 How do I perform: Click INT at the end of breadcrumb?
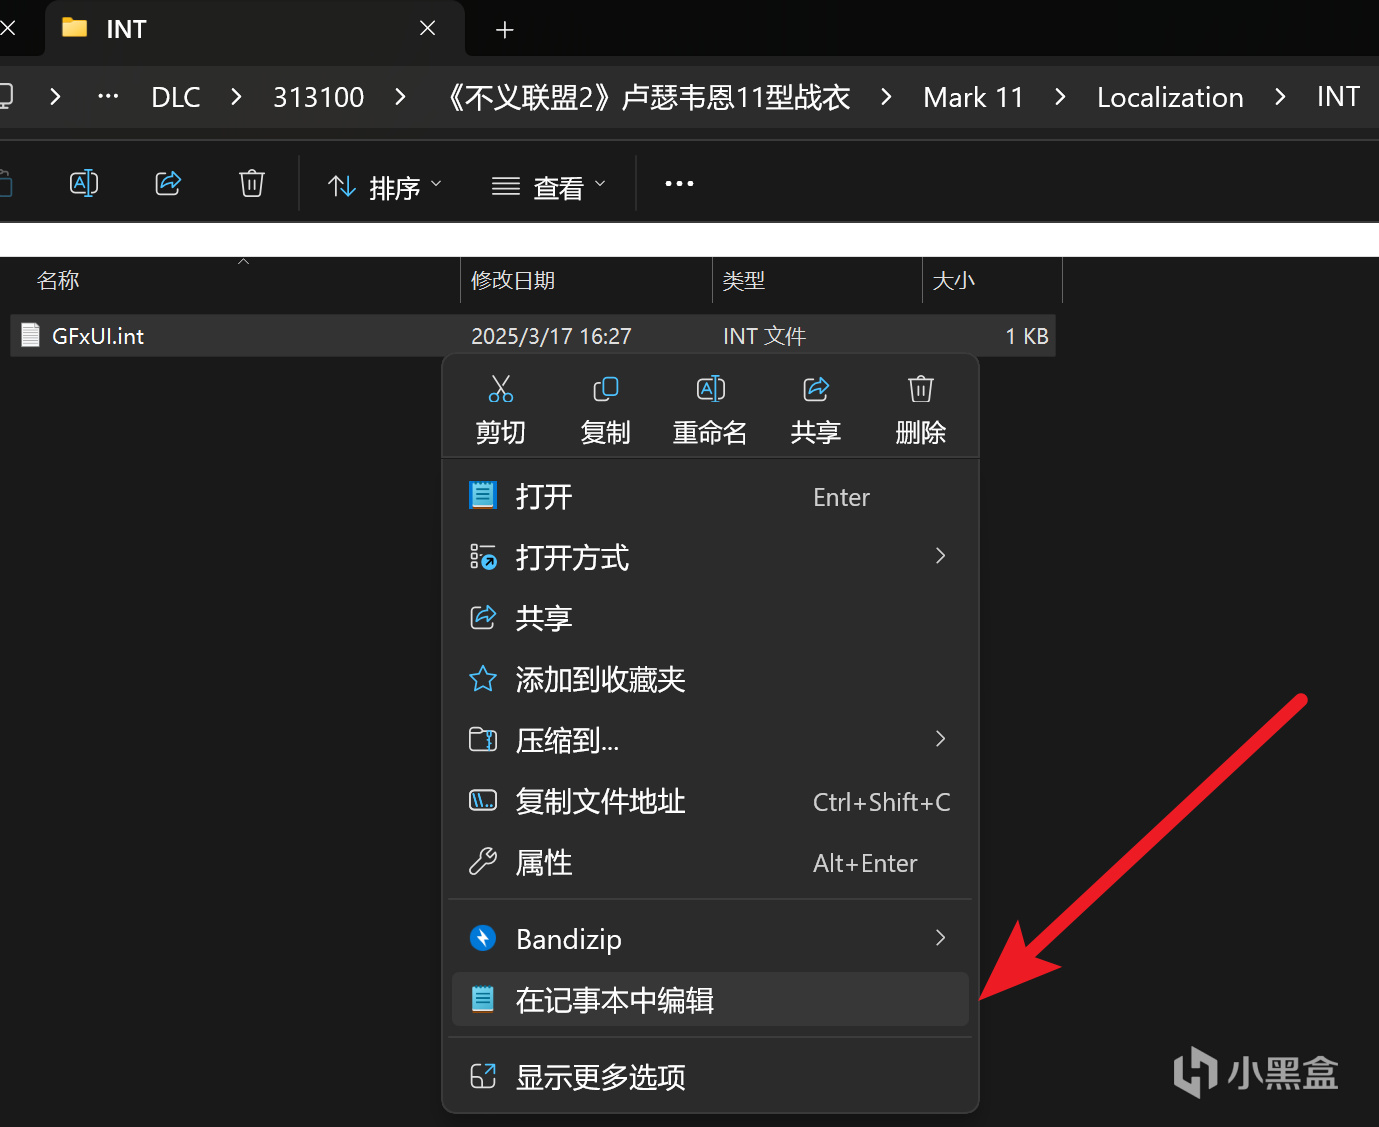(x=1338, y=97)
